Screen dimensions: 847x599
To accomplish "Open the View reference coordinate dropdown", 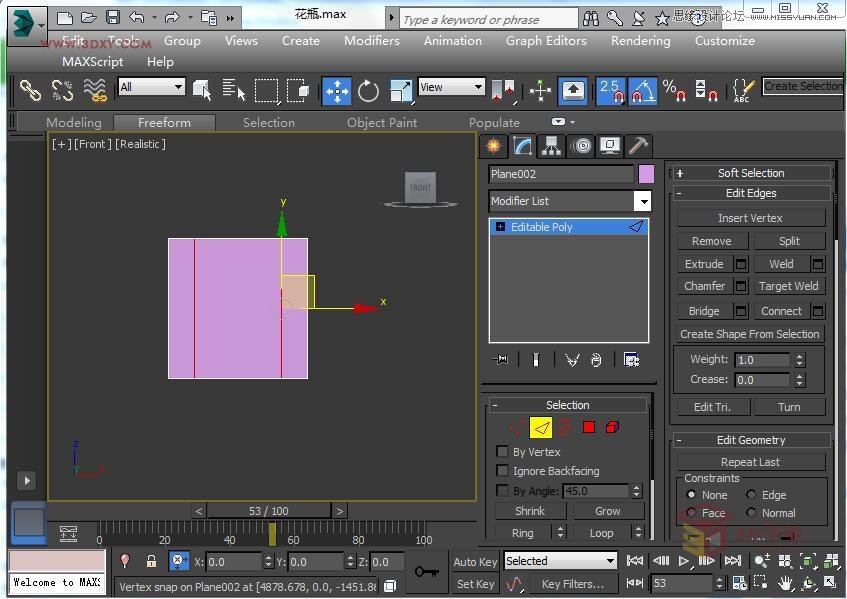I will 451,88.
